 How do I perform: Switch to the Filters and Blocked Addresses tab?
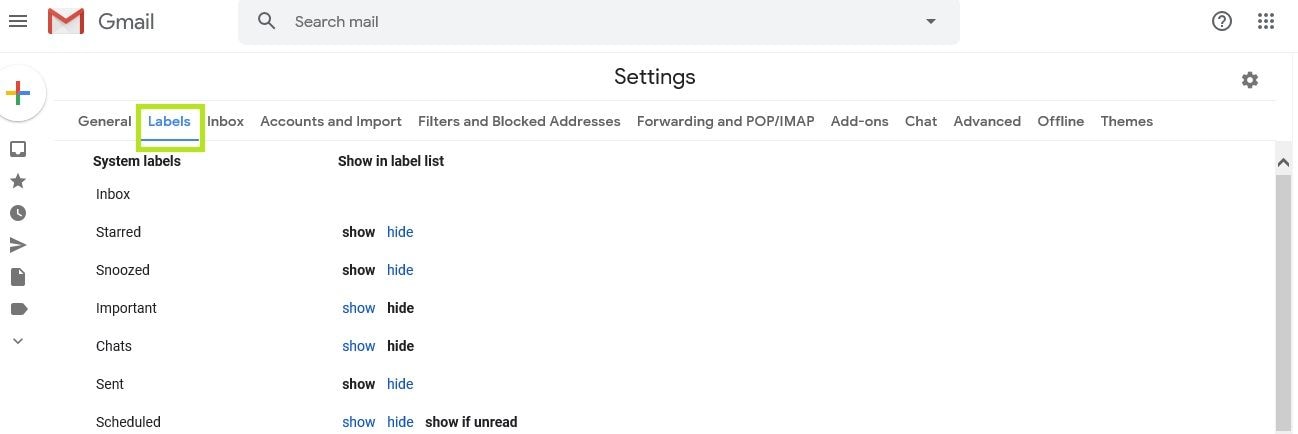(x=519, y=121)
